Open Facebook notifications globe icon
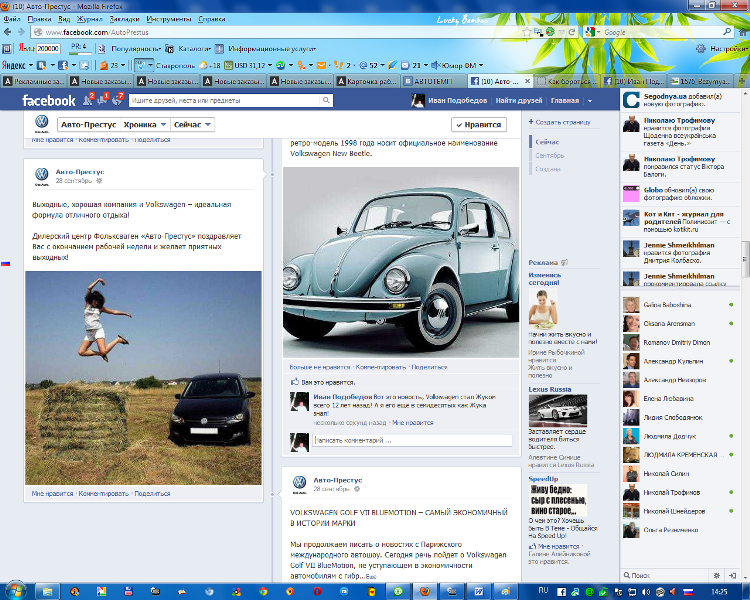This screenshot has width=750, height=600. 117,100
